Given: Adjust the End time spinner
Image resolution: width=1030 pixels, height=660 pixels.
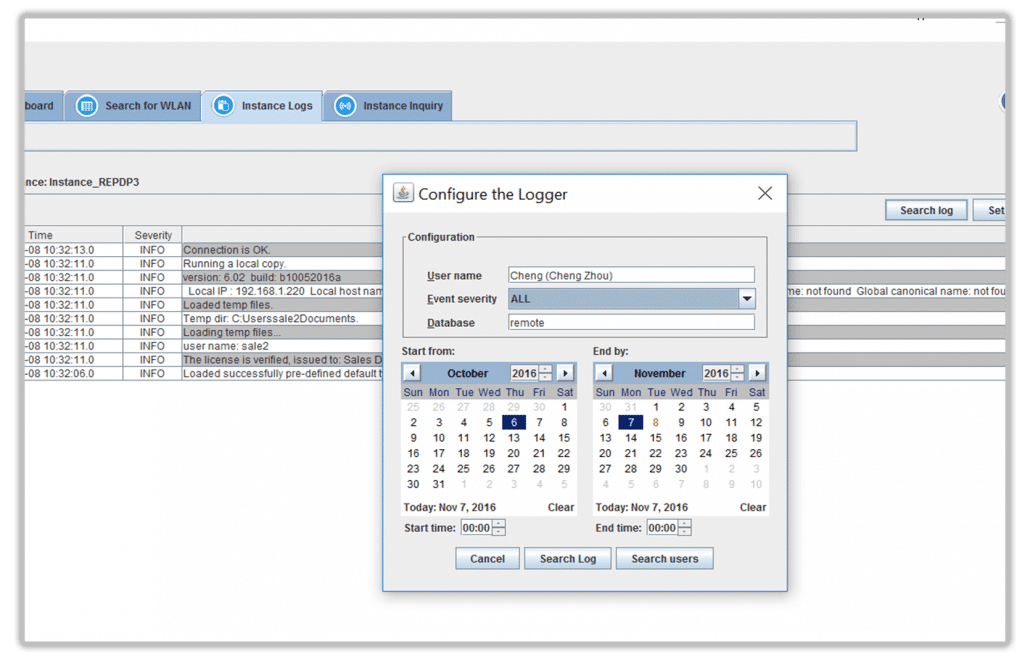Looking at the screenshot, I should (684, 527).
